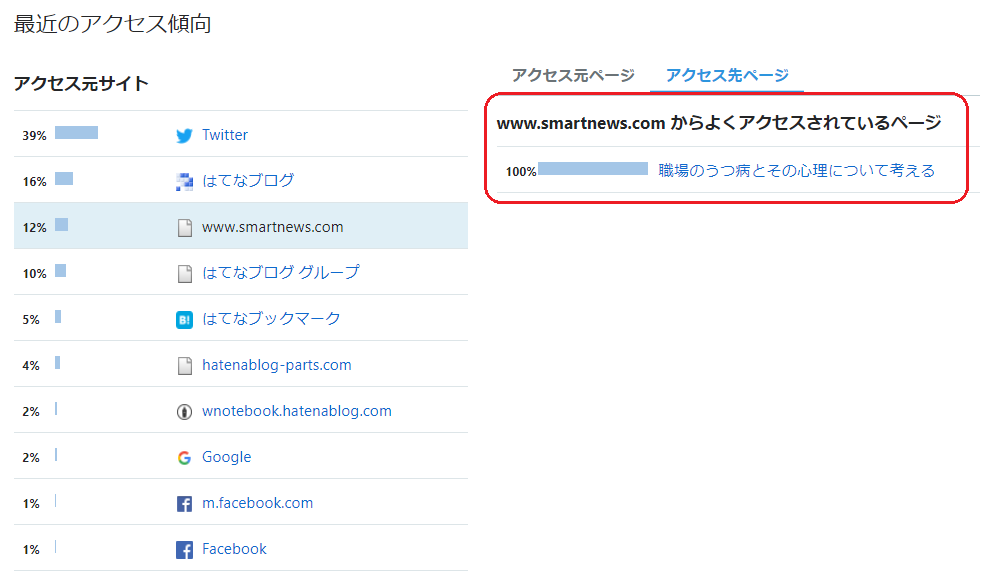Click the Facebook icon in the last row

(184, 550)
